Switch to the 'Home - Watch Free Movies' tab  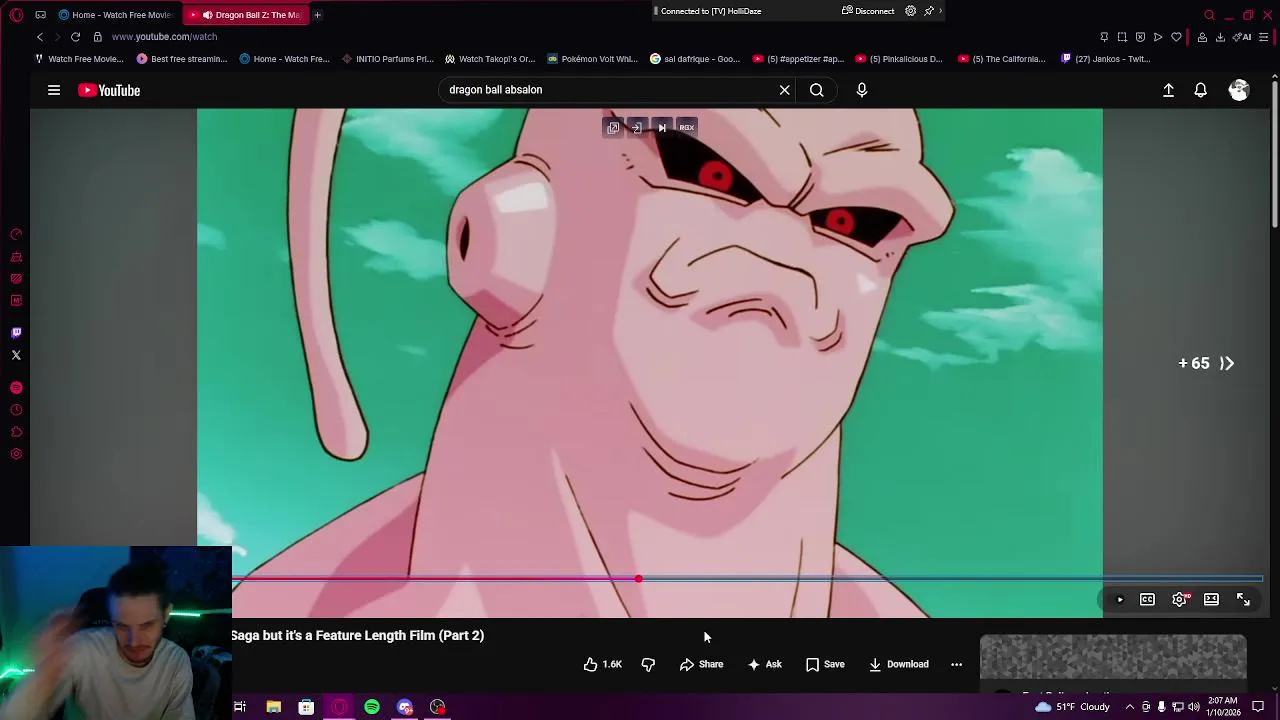pos(114,15)
